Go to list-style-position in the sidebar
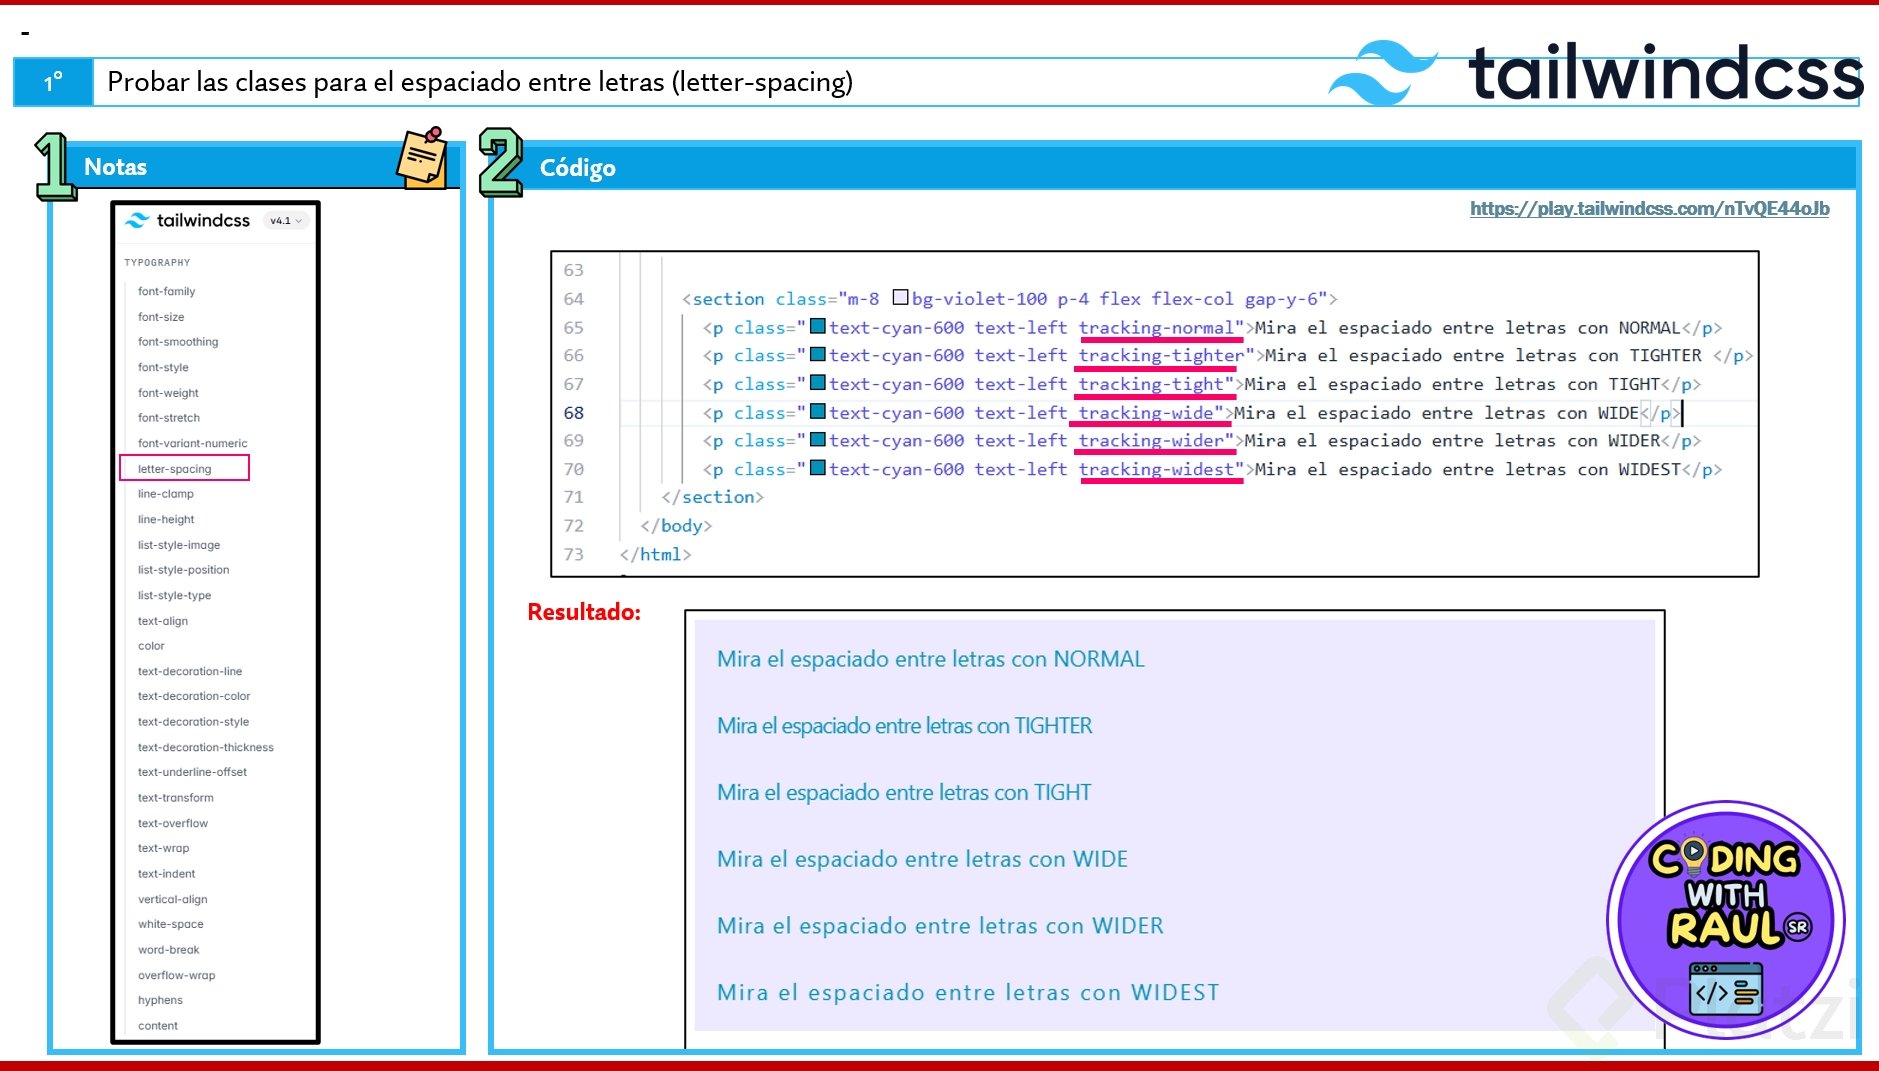 (183, 570)
